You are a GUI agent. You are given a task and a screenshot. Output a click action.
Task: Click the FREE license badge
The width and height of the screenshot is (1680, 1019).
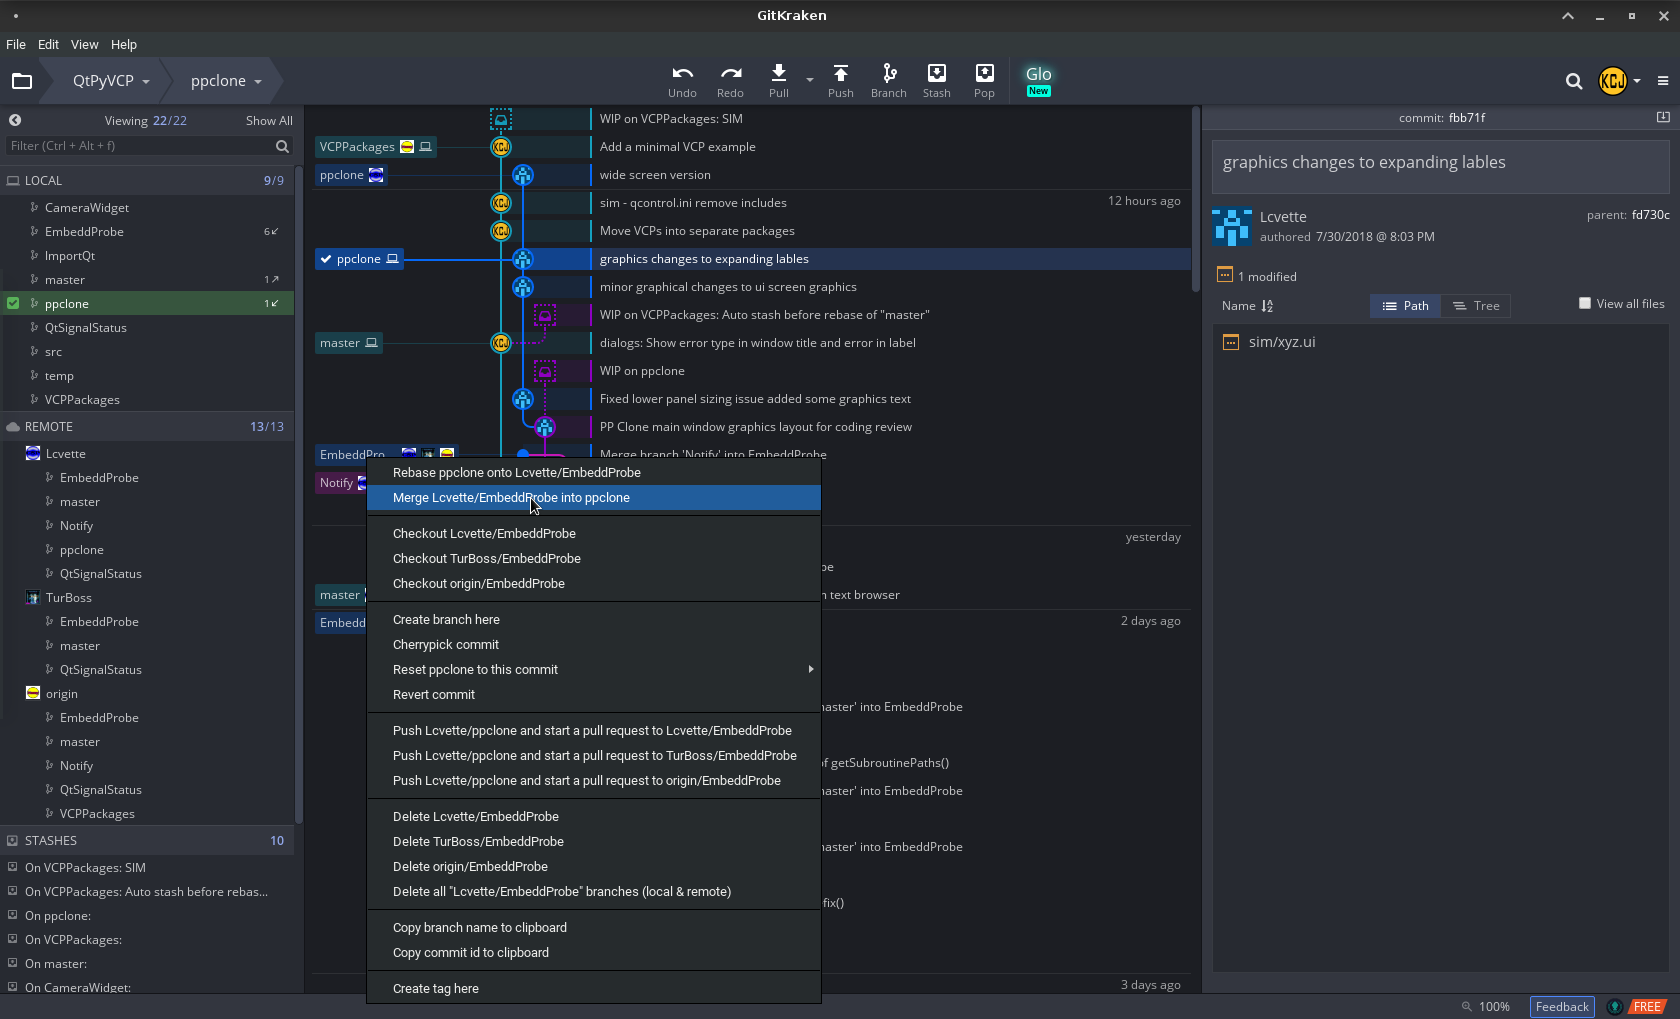1647,1007
